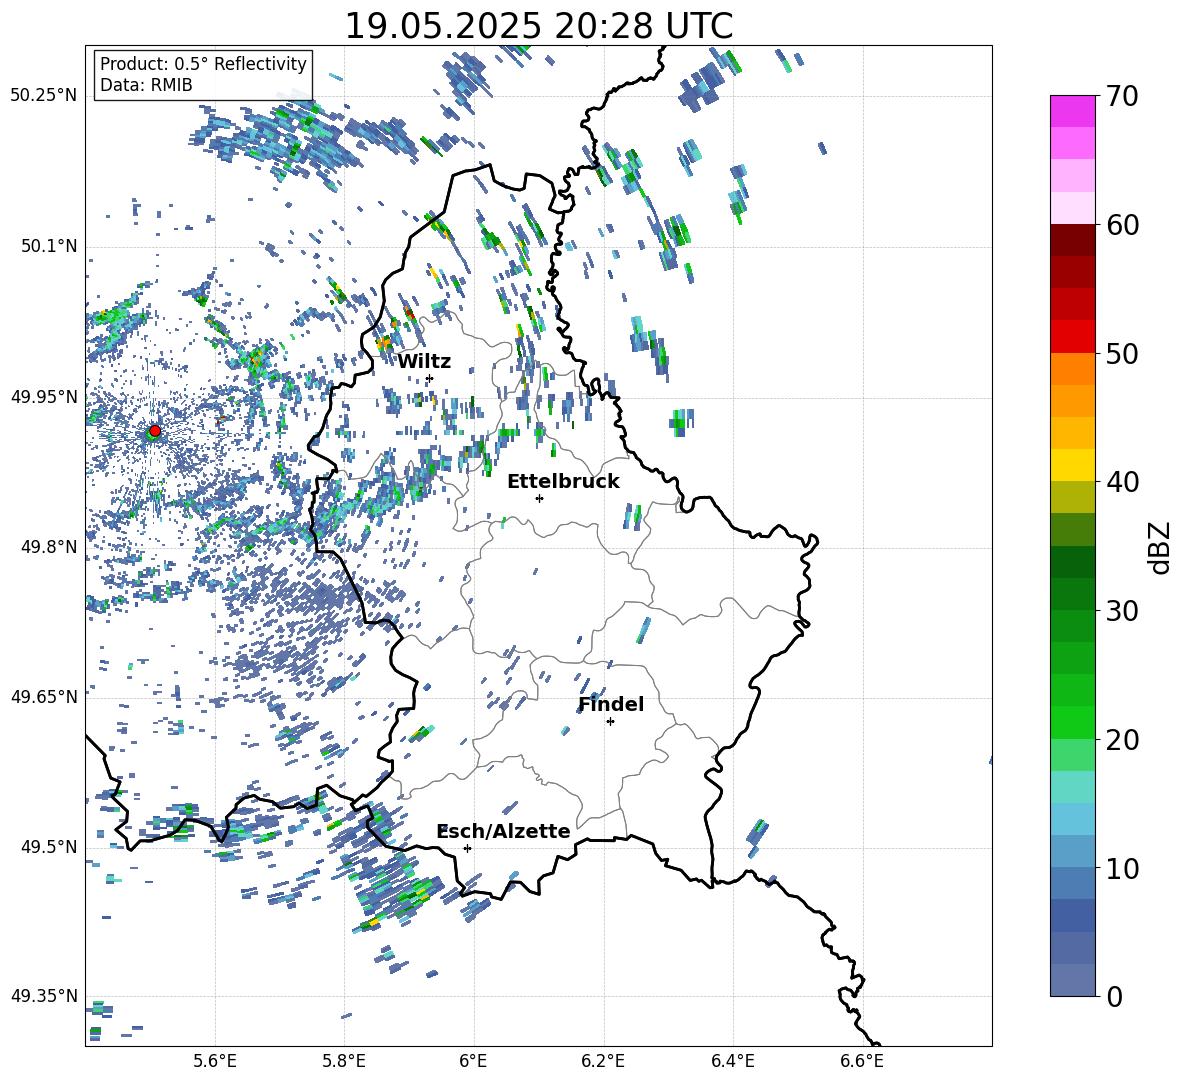Click the 40 colorbar tick label
This screenshot has height=1081, width=1184.
[1122, 482]
